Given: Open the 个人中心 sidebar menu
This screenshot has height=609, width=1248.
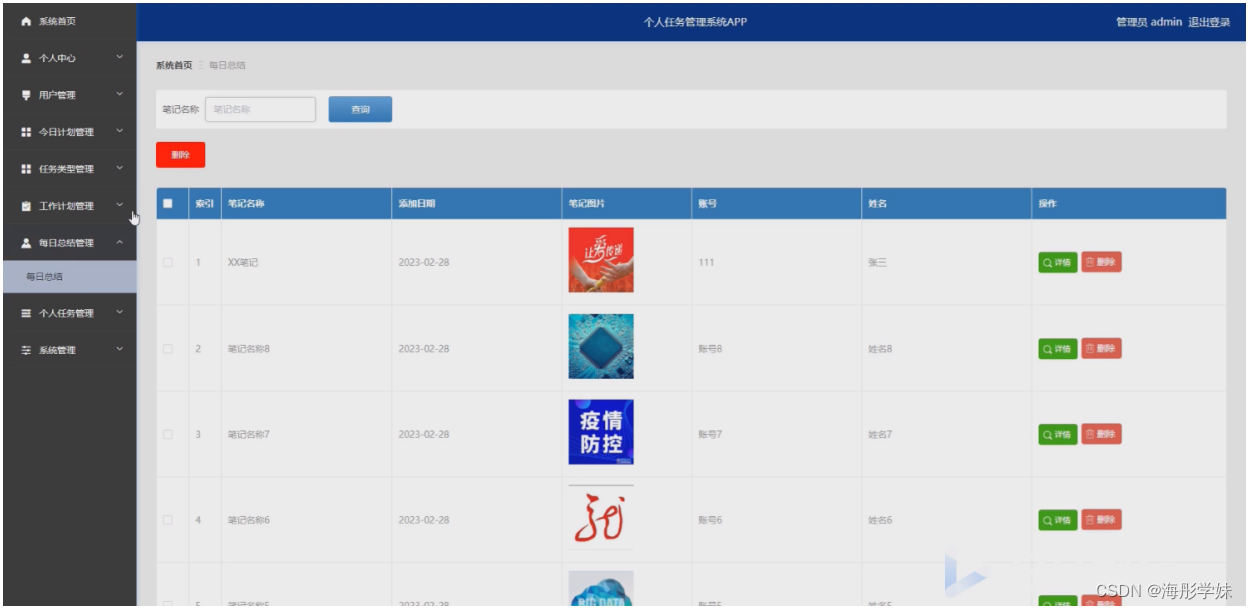Looking at the screenshot, I should coord(70,58).
